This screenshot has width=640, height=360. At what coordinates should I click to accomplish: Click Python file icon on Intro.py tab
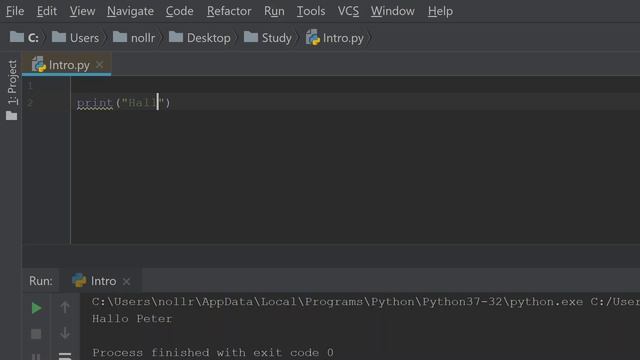39,64
